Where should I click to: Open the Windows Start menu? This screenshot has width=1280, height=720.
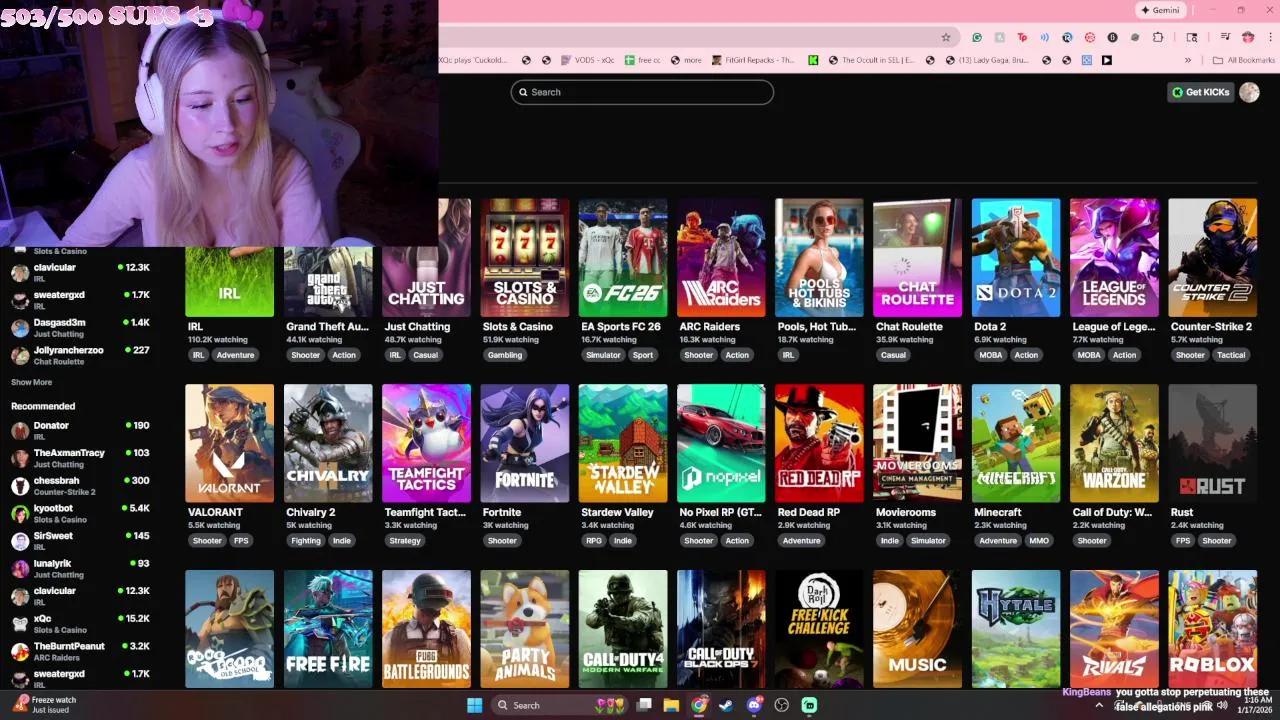point(475,705)
